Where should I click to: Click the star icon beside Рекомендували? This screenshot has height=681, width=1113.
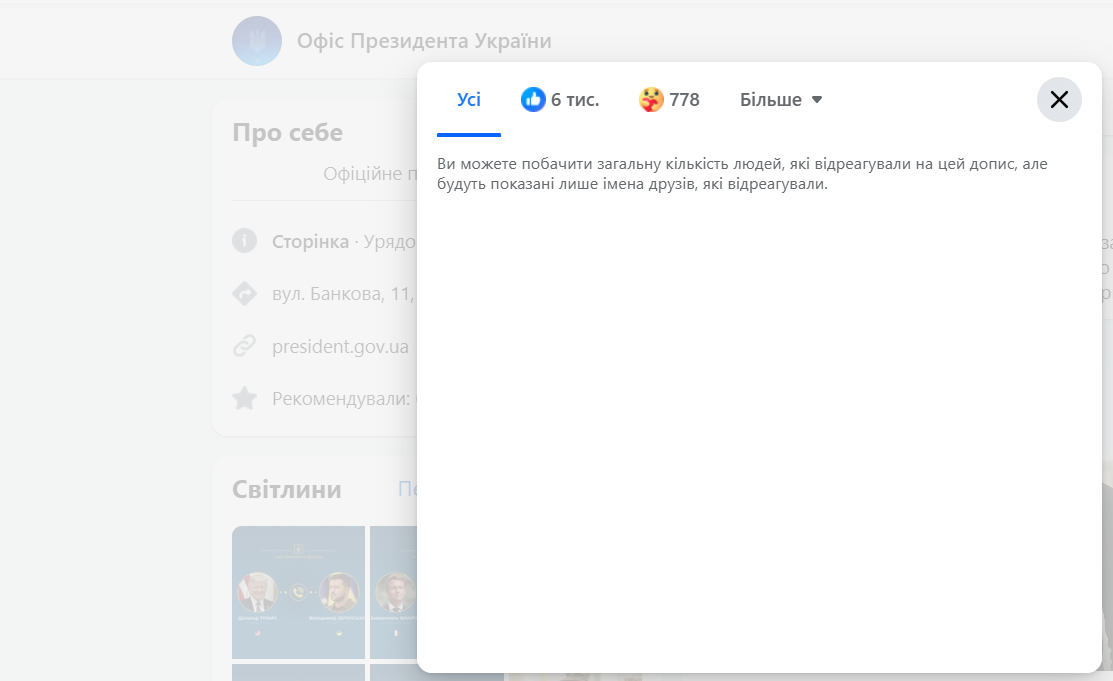[245, 399]
